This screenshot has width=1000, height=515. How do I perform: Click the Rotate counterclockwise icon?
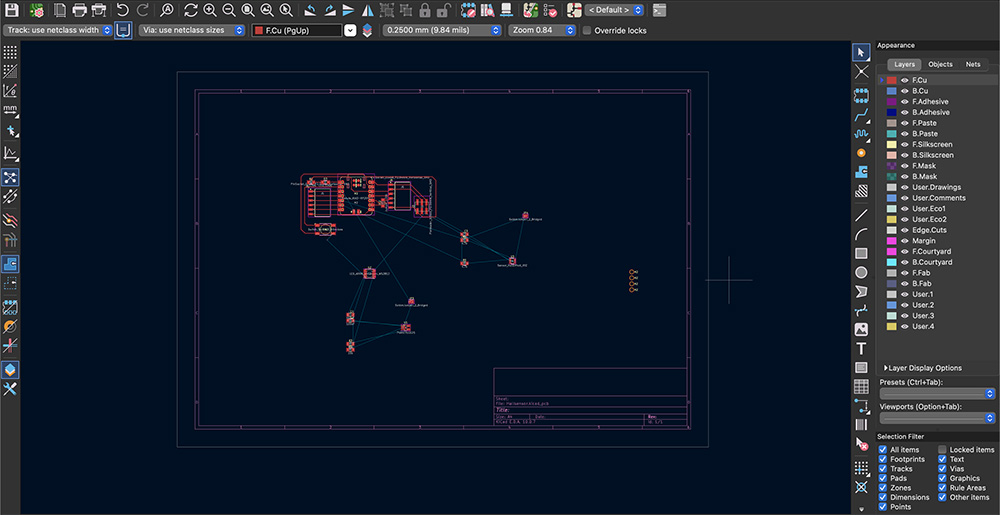pos(309,10)
